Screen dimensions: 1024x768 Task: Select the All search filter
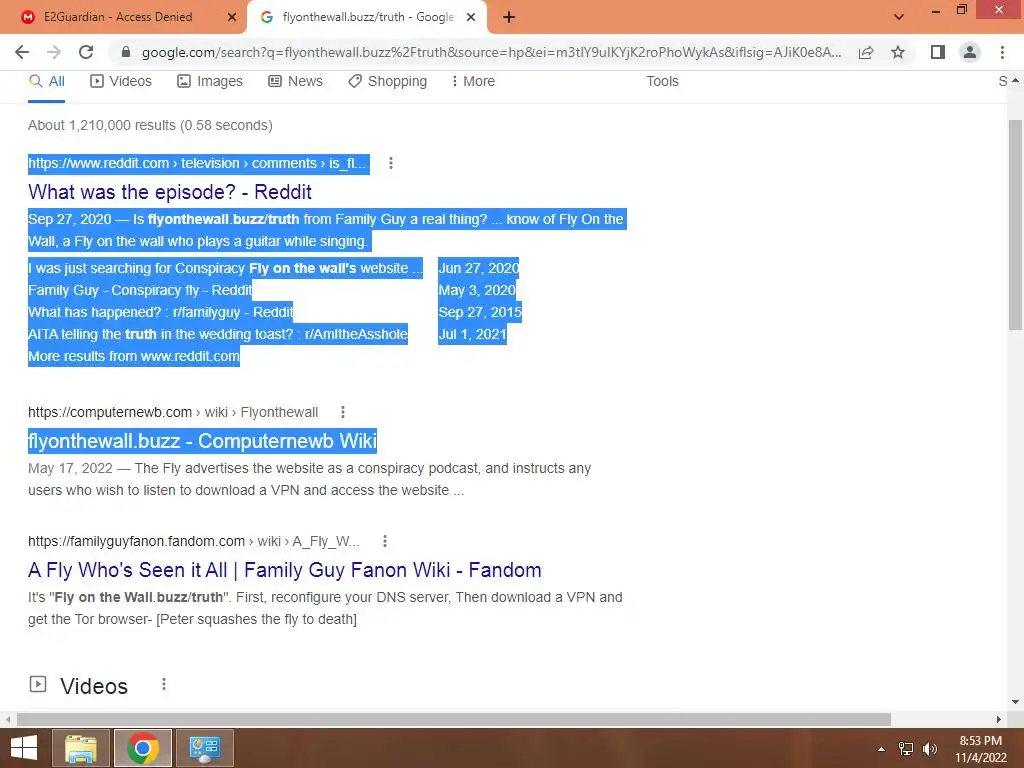click(x=47, y=81)
